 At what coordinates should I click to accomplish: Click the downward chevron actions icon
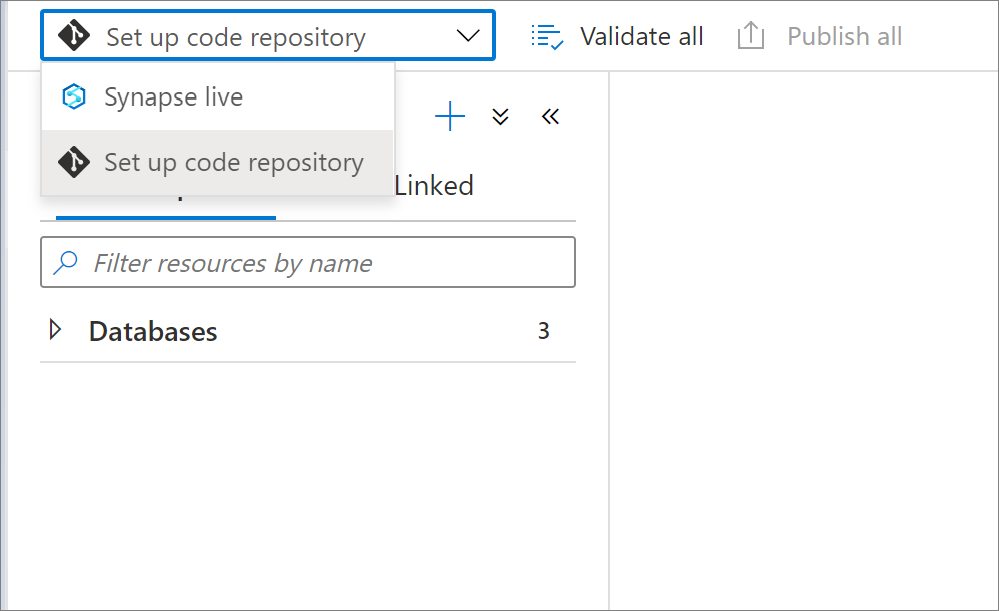[x=500, y=117]
